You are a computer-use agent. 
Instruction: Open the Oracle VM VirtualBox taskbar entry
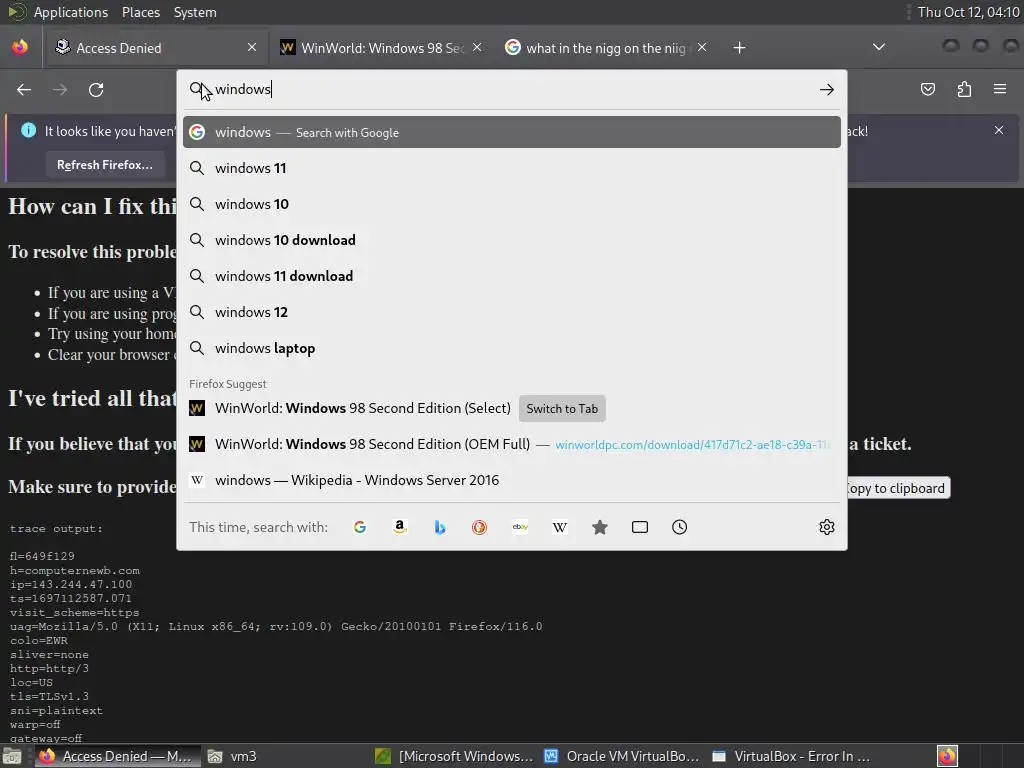[622, 756]
